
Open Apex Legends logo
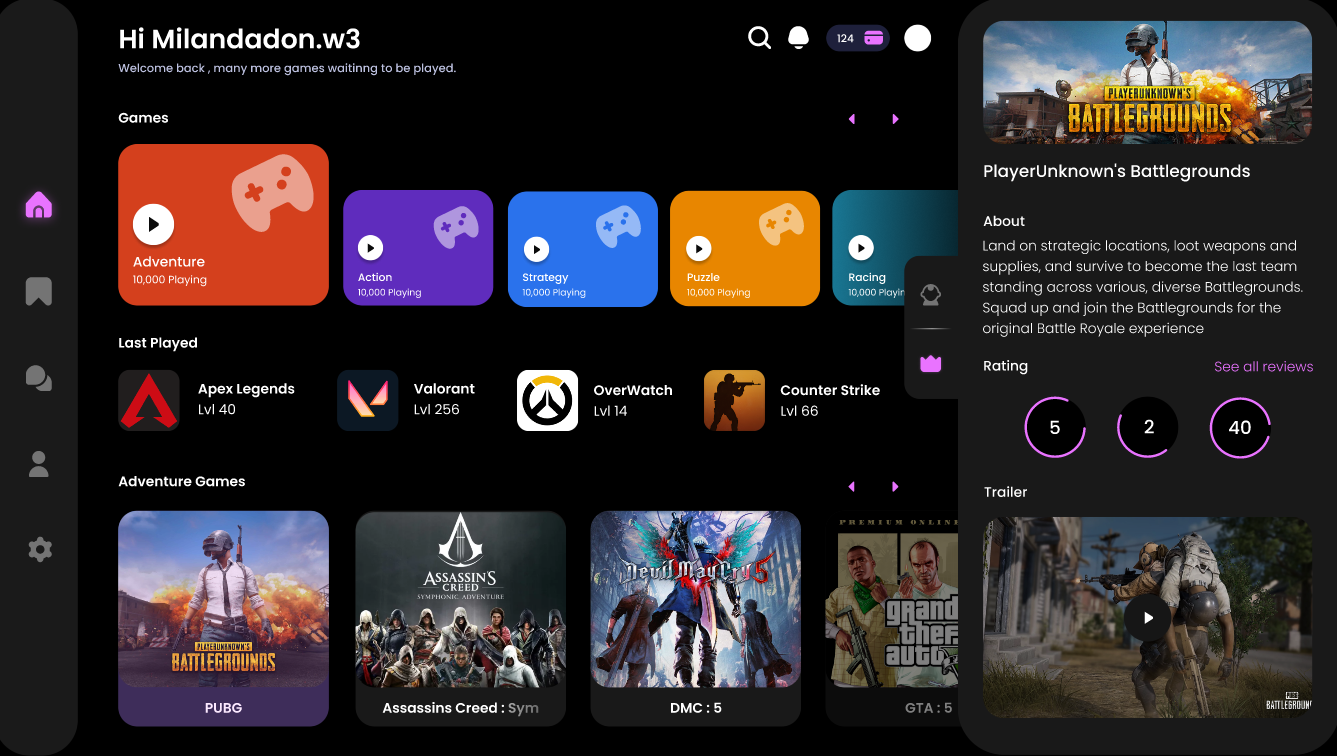[x=149, y=400]
